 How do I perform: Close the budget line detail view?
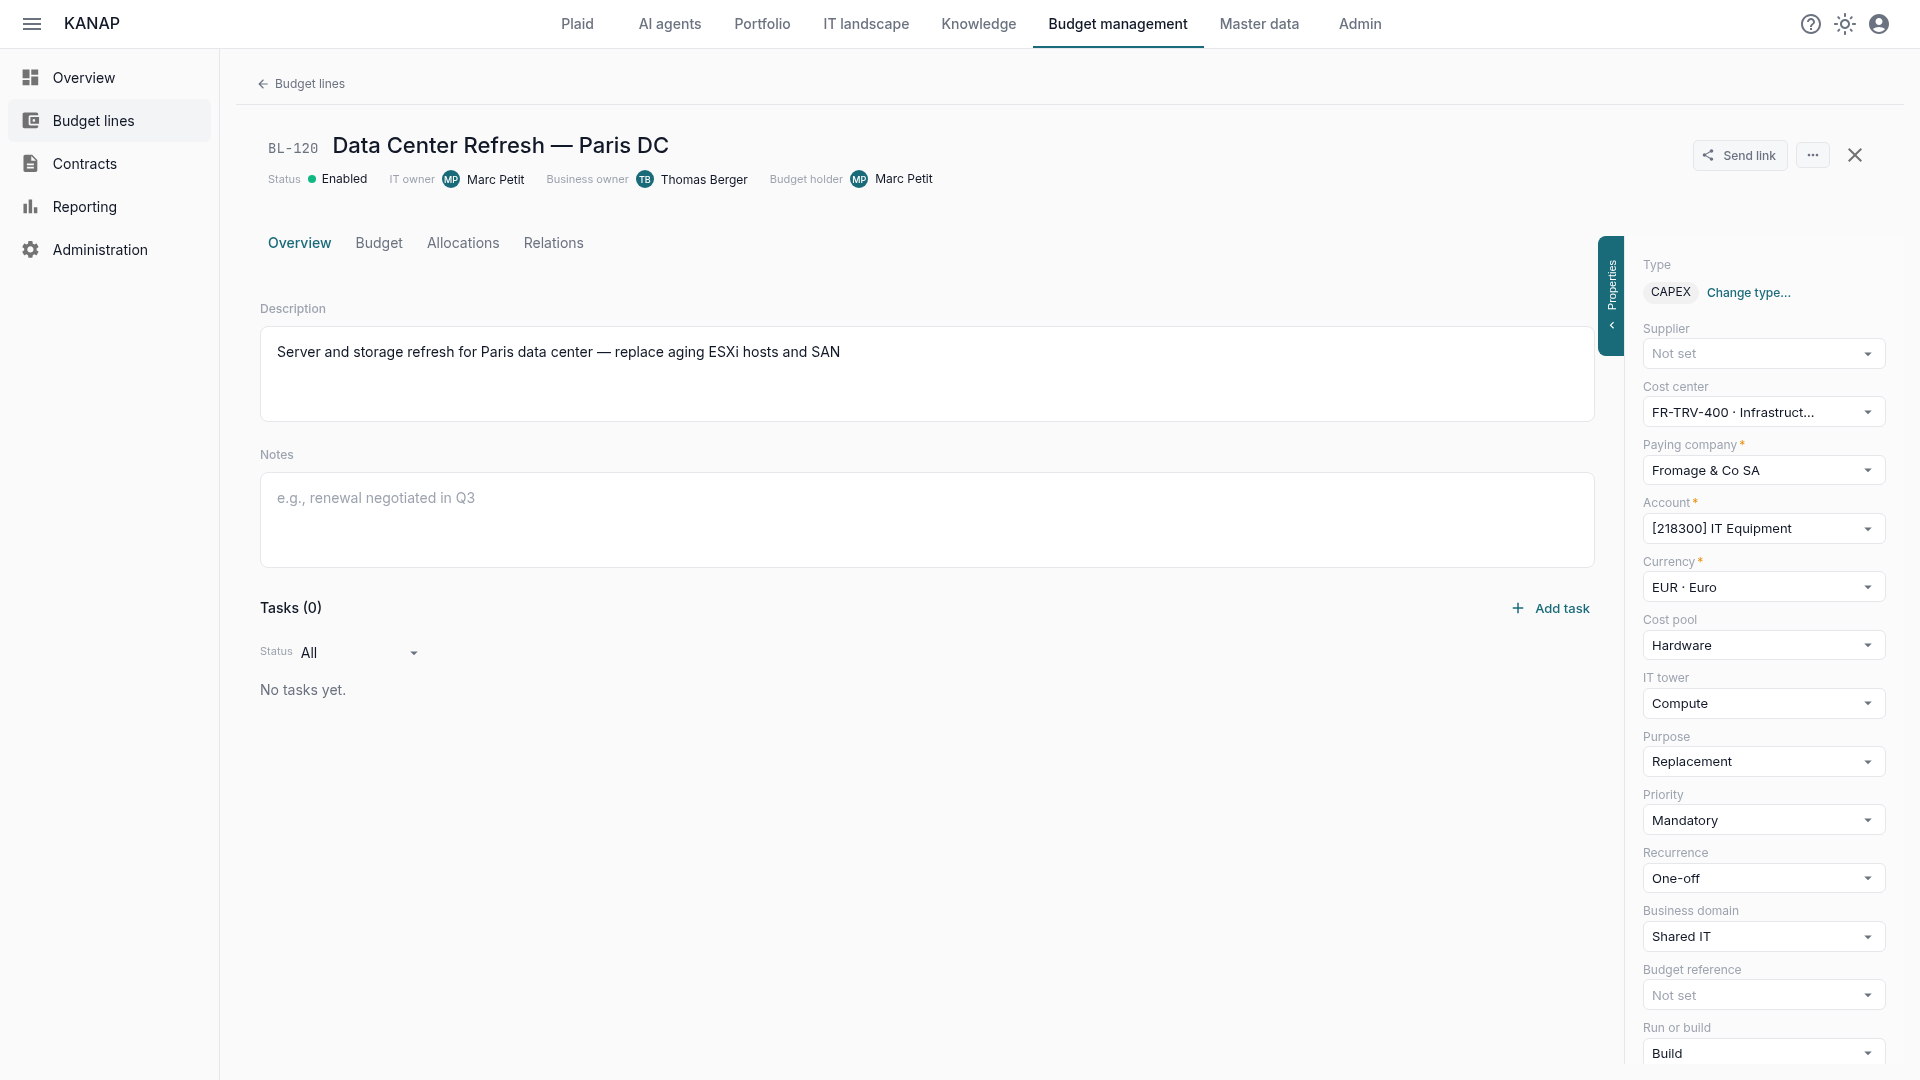tap(1855, 155)
